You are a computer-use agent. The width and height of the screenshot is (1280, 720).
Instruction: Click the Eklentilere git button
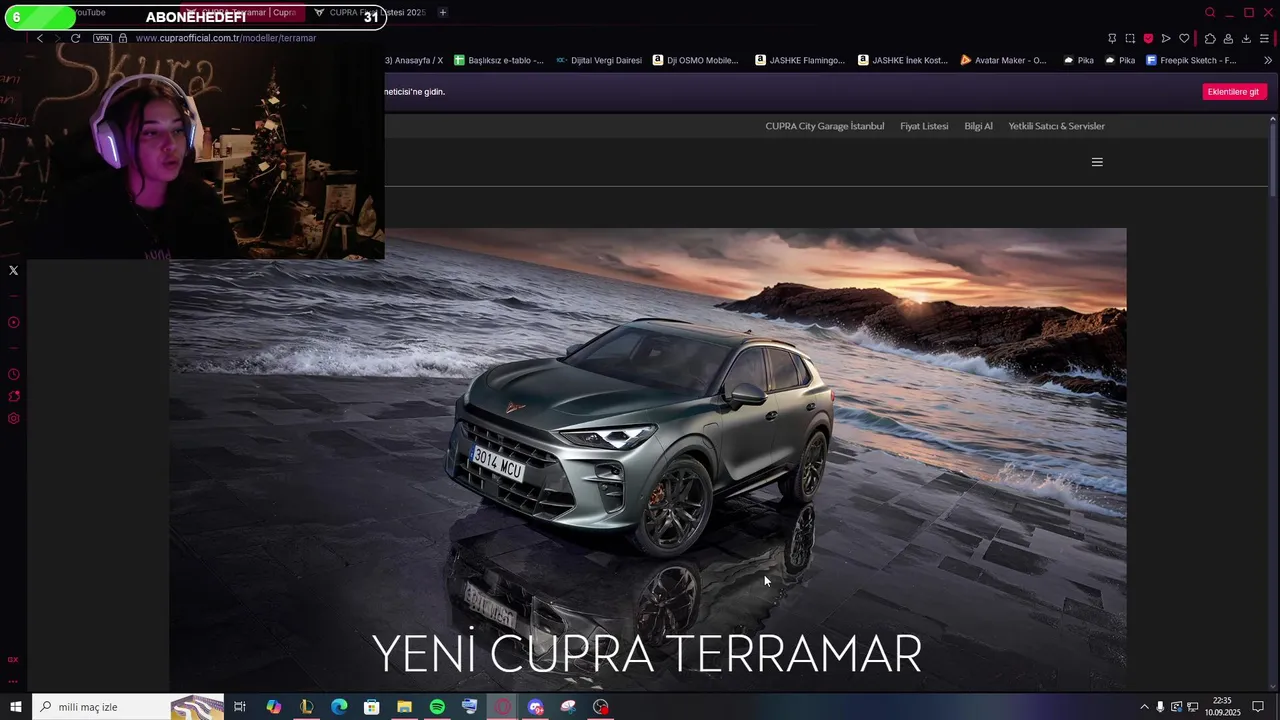pos(1234,92)
